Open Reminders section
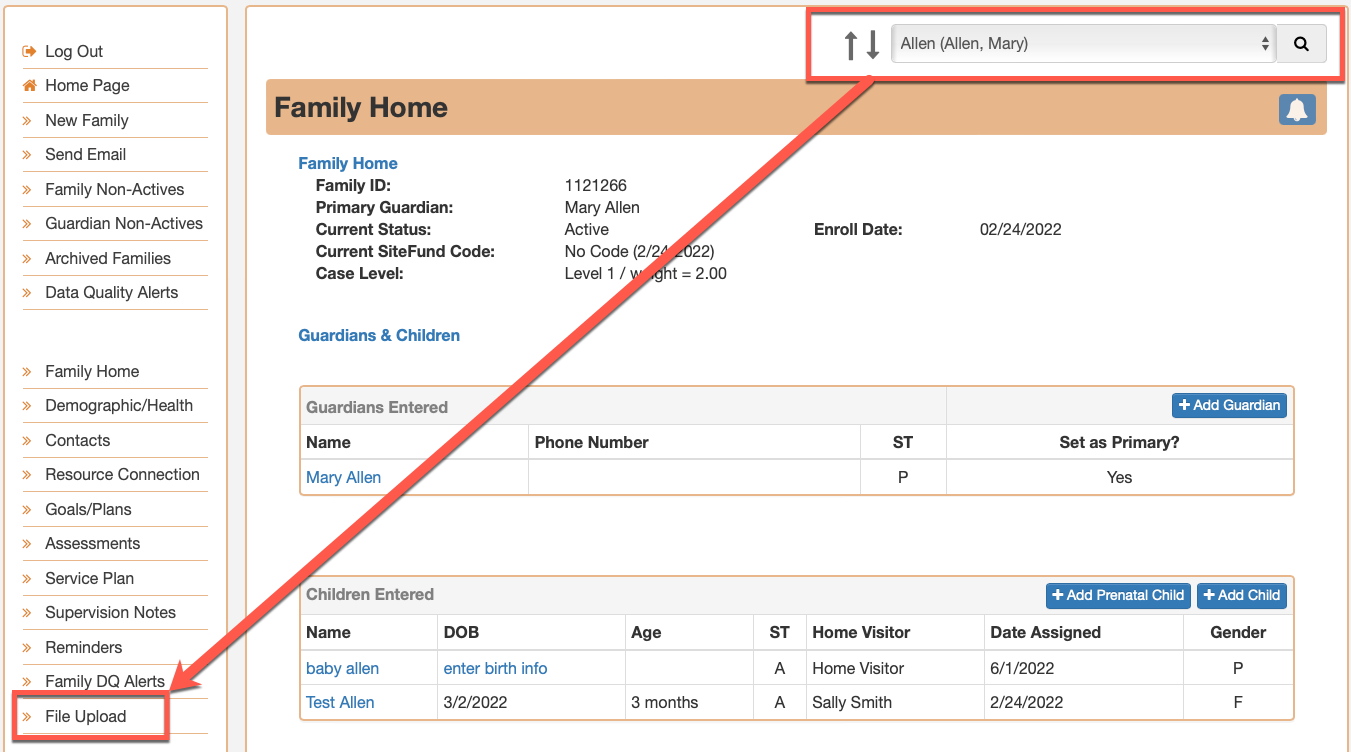The image size is (1351, 752). pos(83,647)
